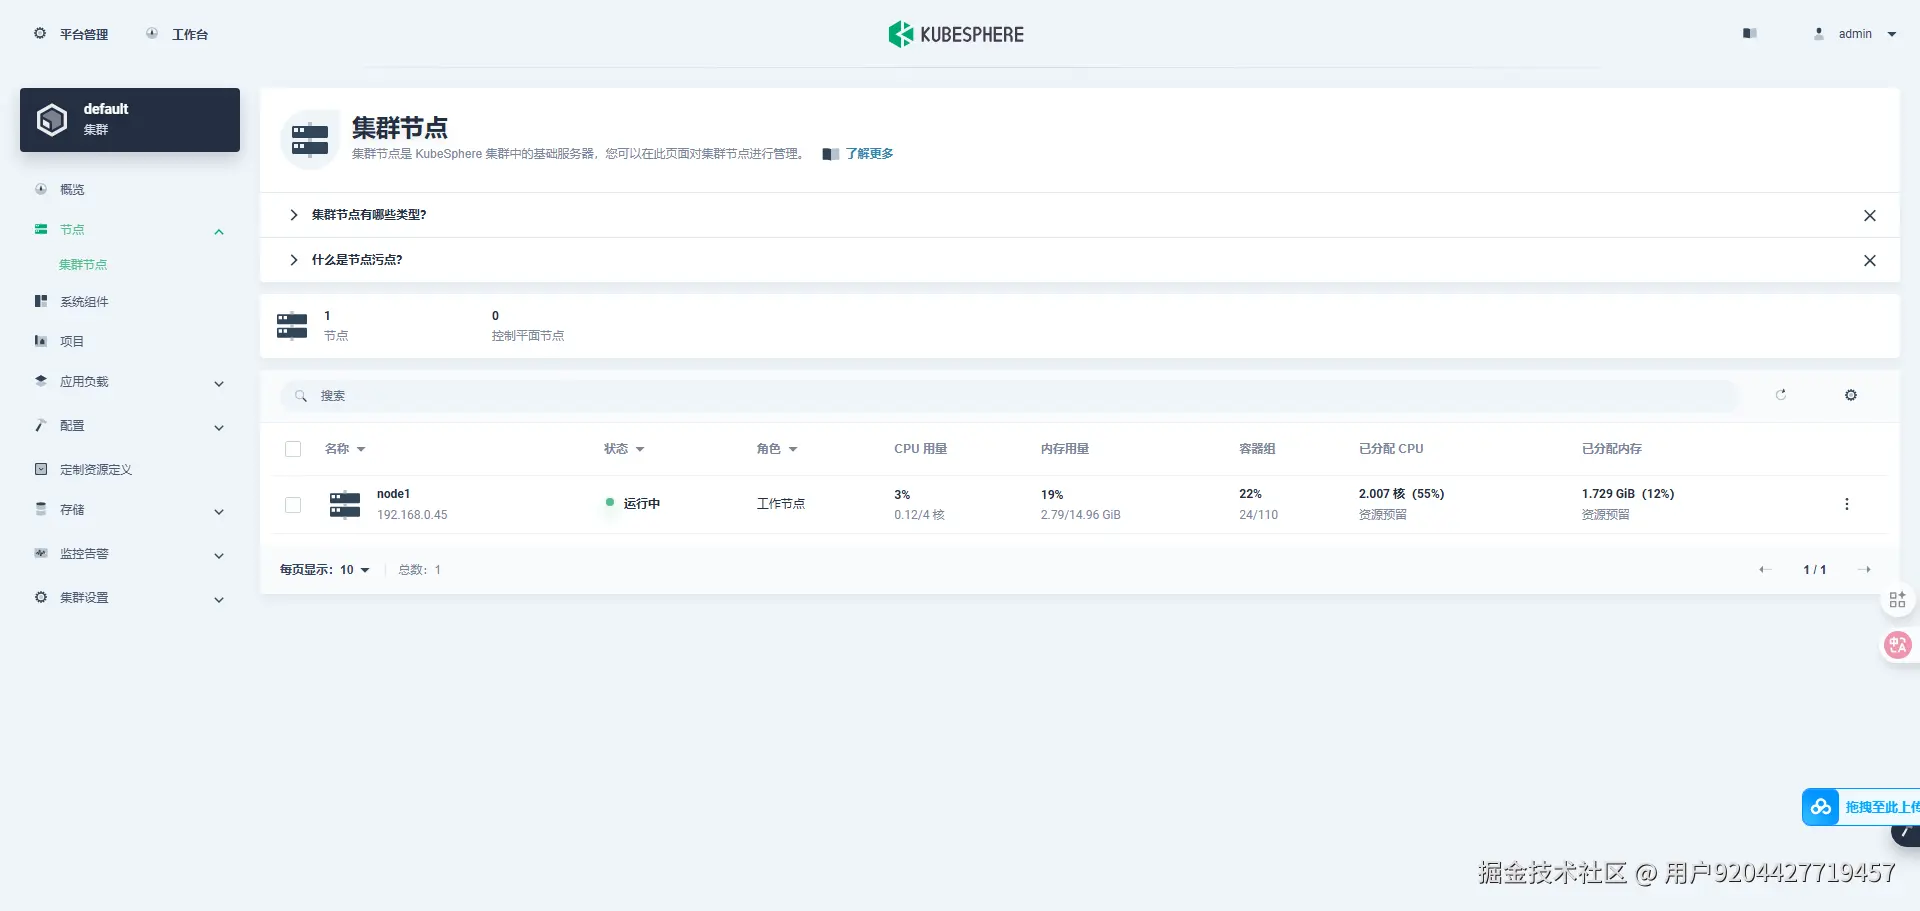
Task: Click the 搜索 search field
Action: click(x=1010, y=396)
